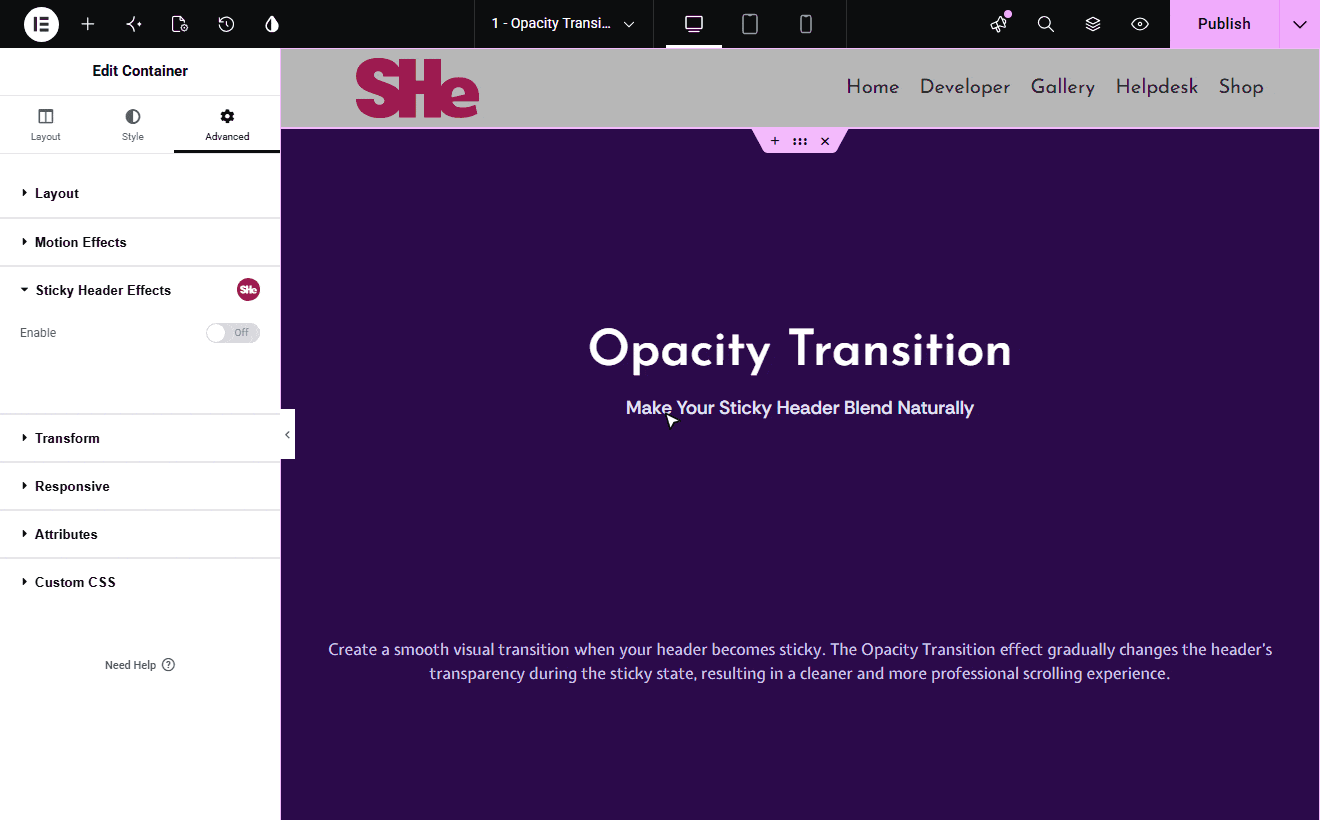Open the Elementor logo menu
This screenshot has height=820, width=1320.
tap(41, 24)
